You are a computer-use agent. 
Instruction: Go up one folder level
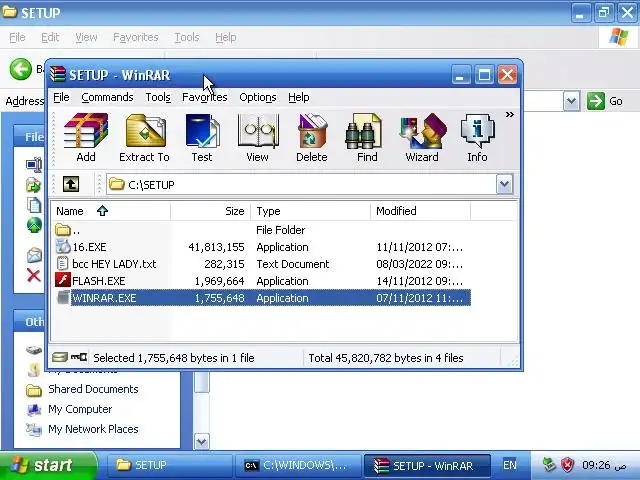click(x=71, y=184)
